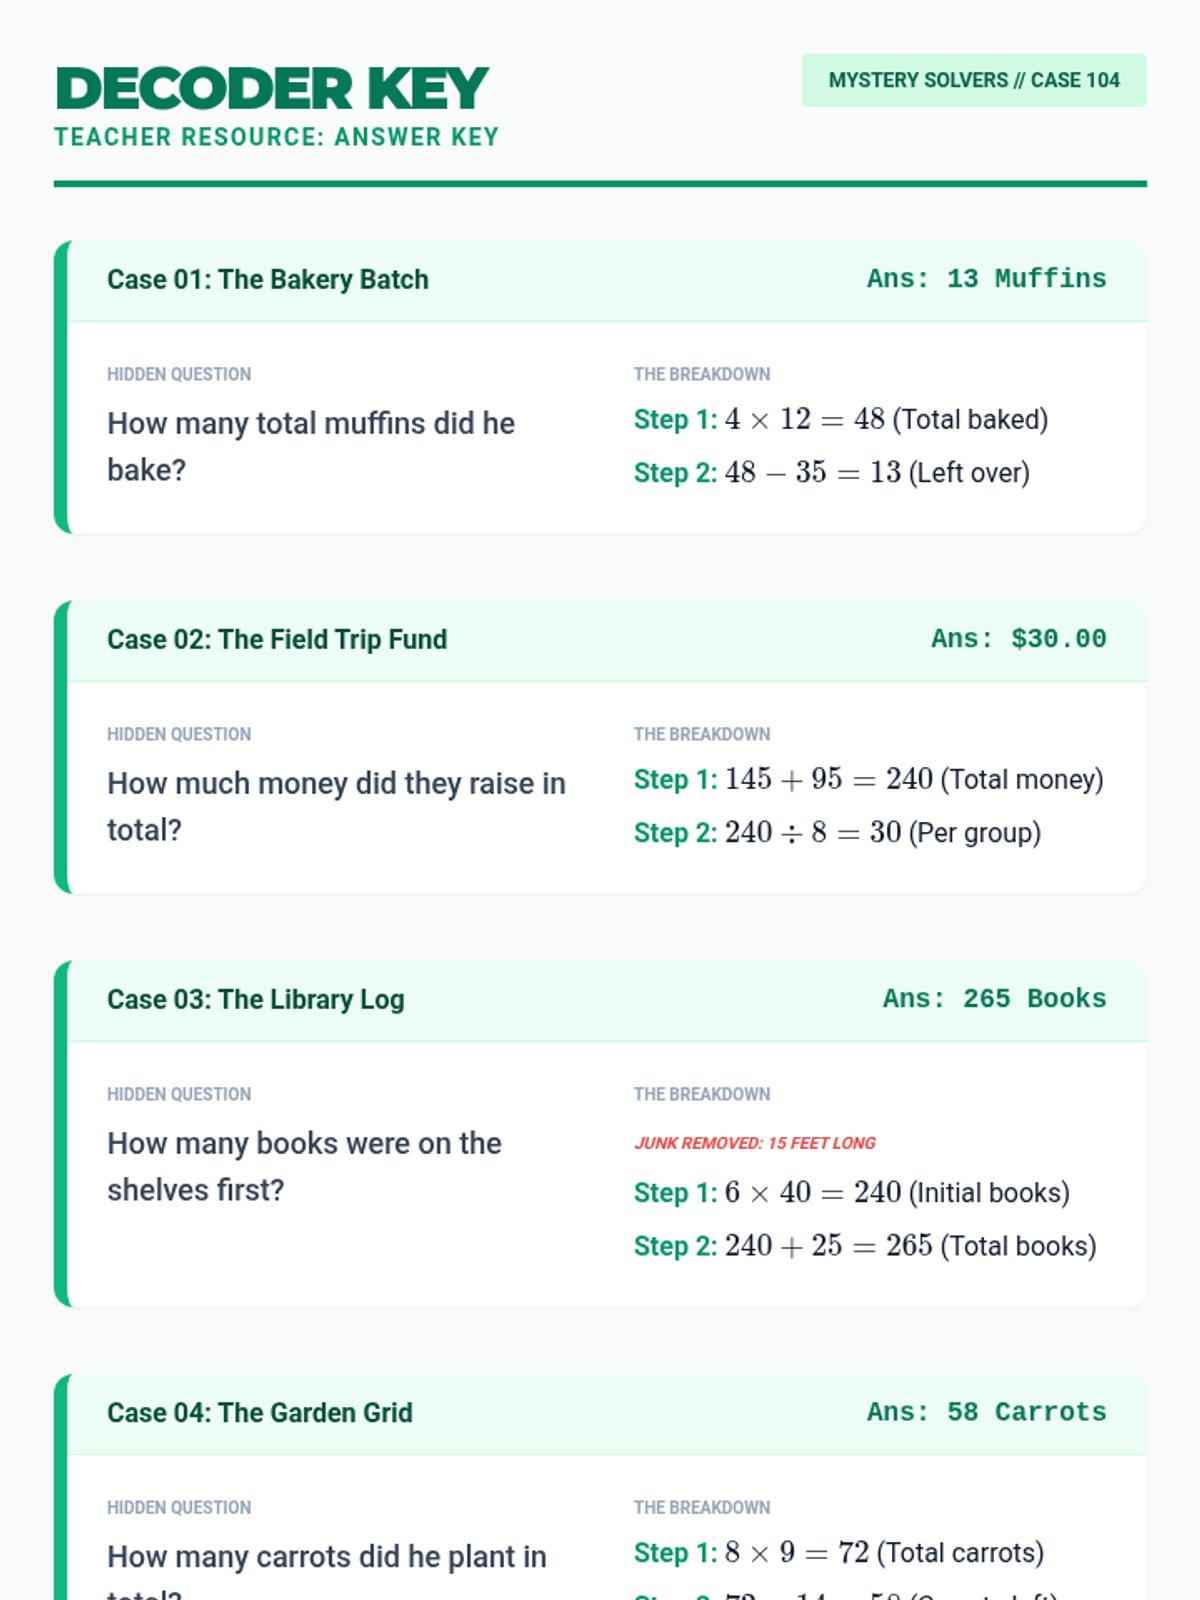Viewport: 1200px width, 1600px height.
Task: Click Step 2 showing 240 divided by 8
Action: [837, 833]
